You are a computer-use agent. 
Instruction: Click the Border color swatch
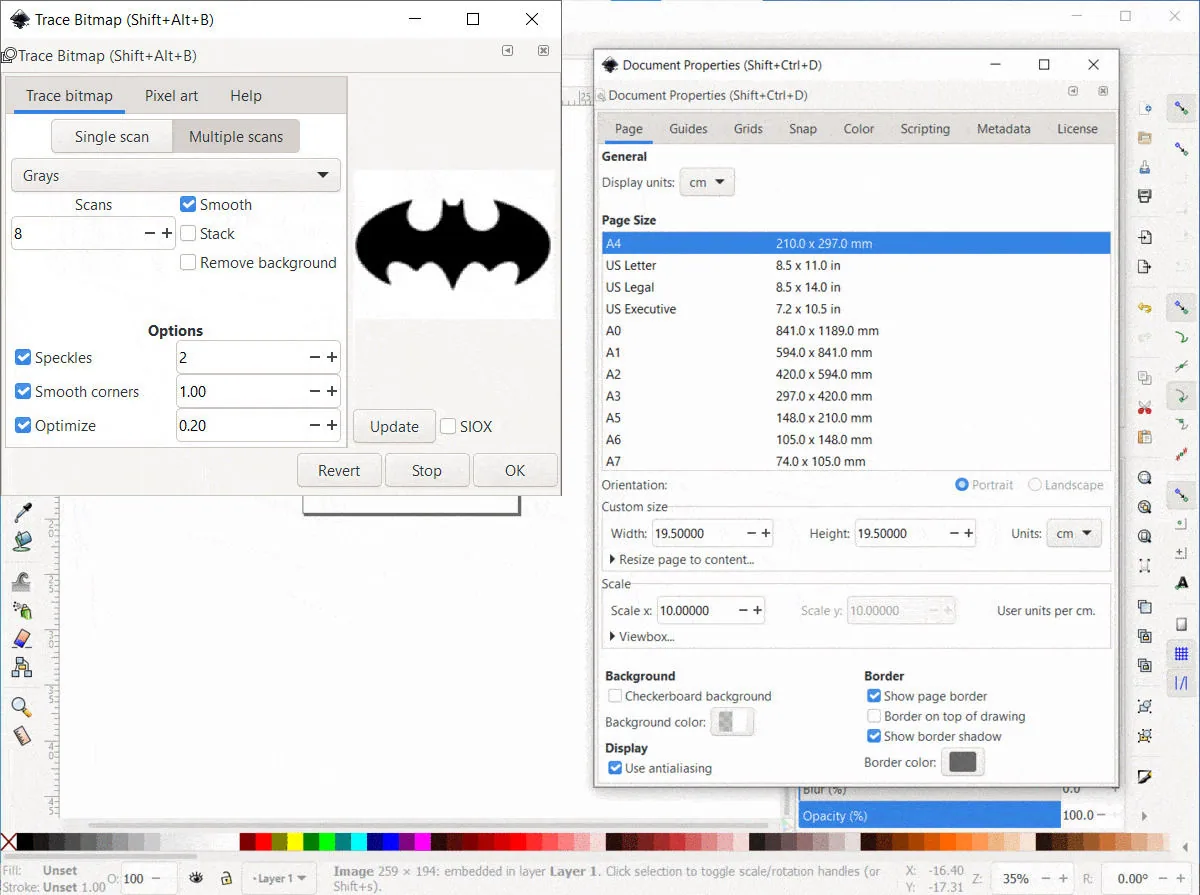point(963,762)
